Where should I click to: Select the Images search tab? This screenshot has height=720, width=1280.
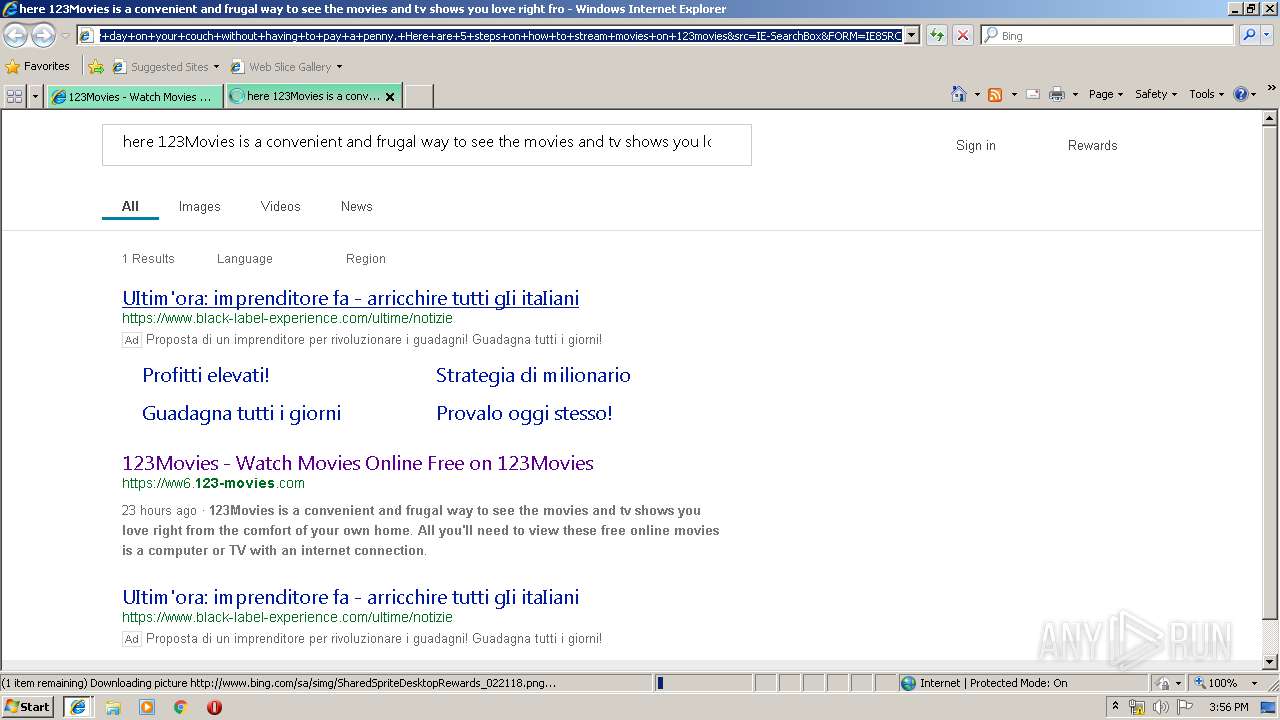(199, 206)
